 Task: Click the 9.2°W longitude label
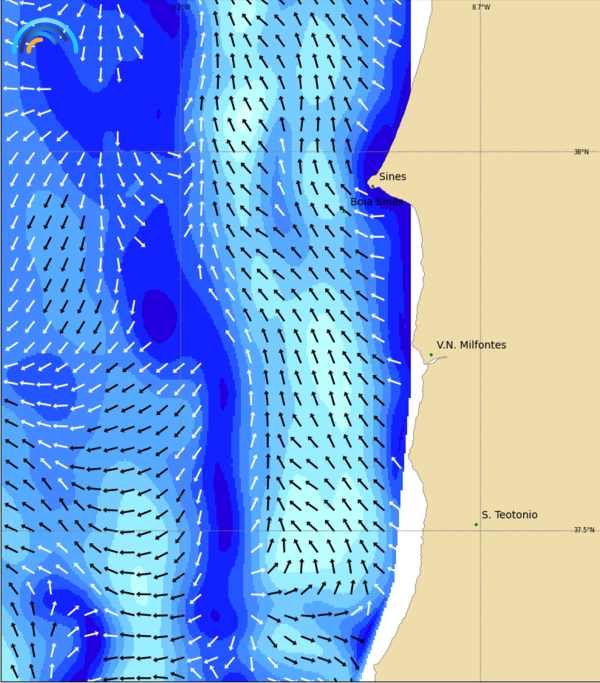(180, 7)
